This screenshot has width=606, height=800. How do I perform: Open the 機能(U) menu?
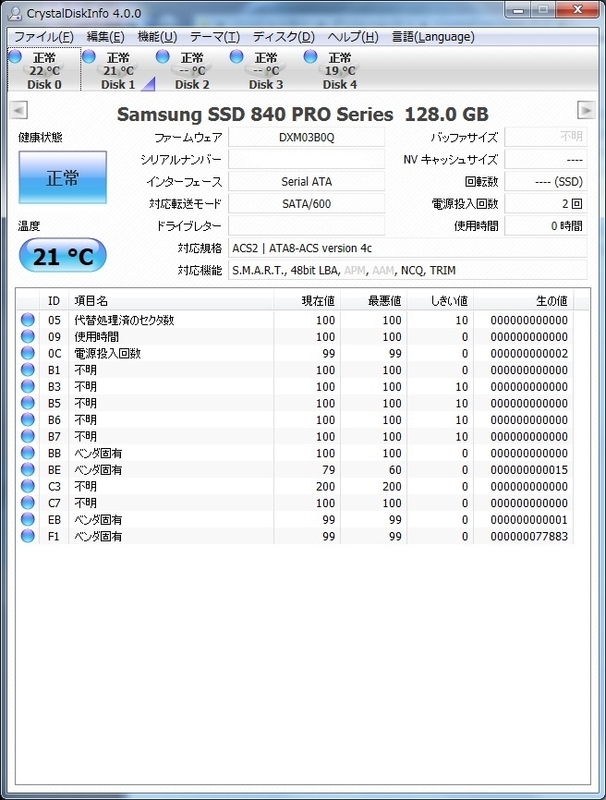157,37
